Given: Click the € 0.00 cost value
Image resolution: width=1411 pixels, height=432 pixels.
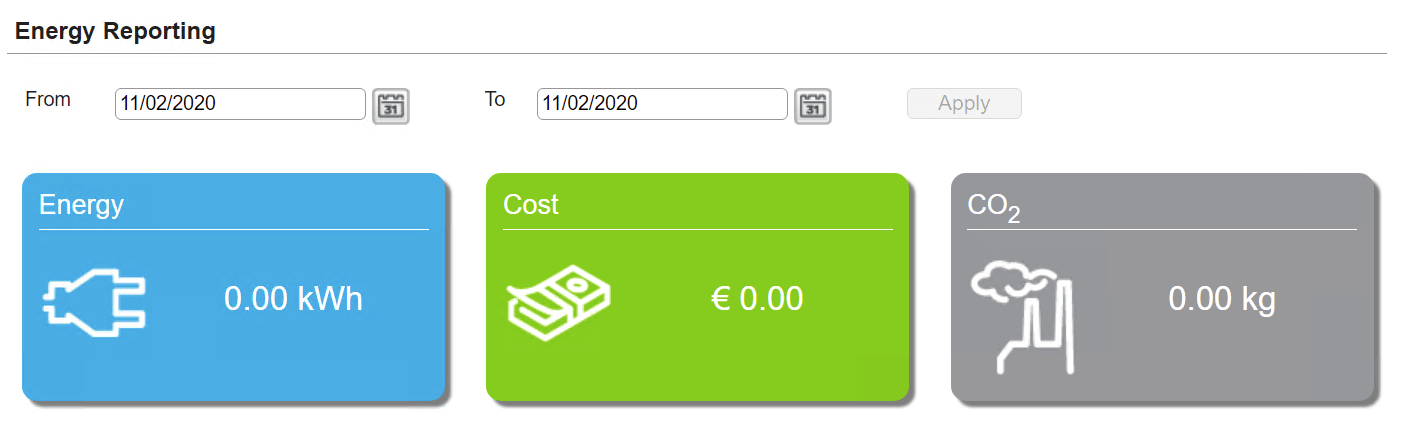Looking at the screenshot, I should (757, 299).
